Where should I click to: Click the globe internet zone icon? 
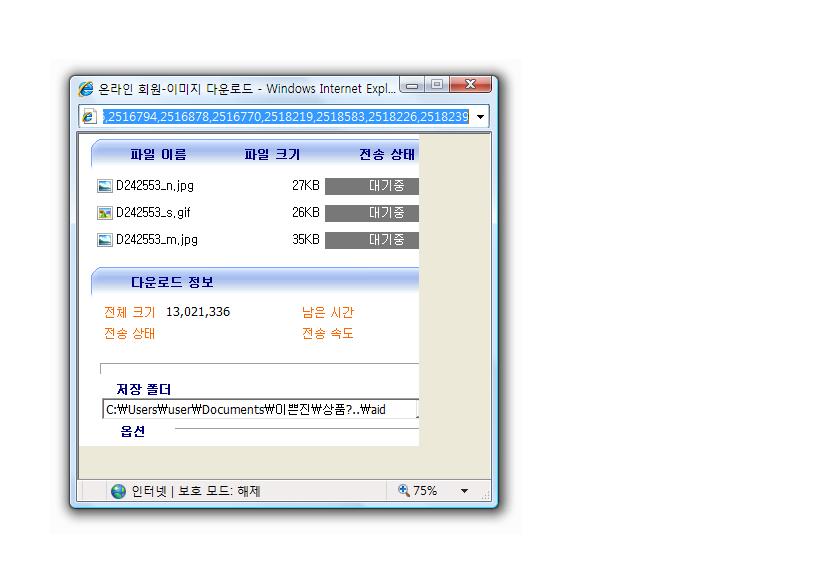(x=118, y=491)
